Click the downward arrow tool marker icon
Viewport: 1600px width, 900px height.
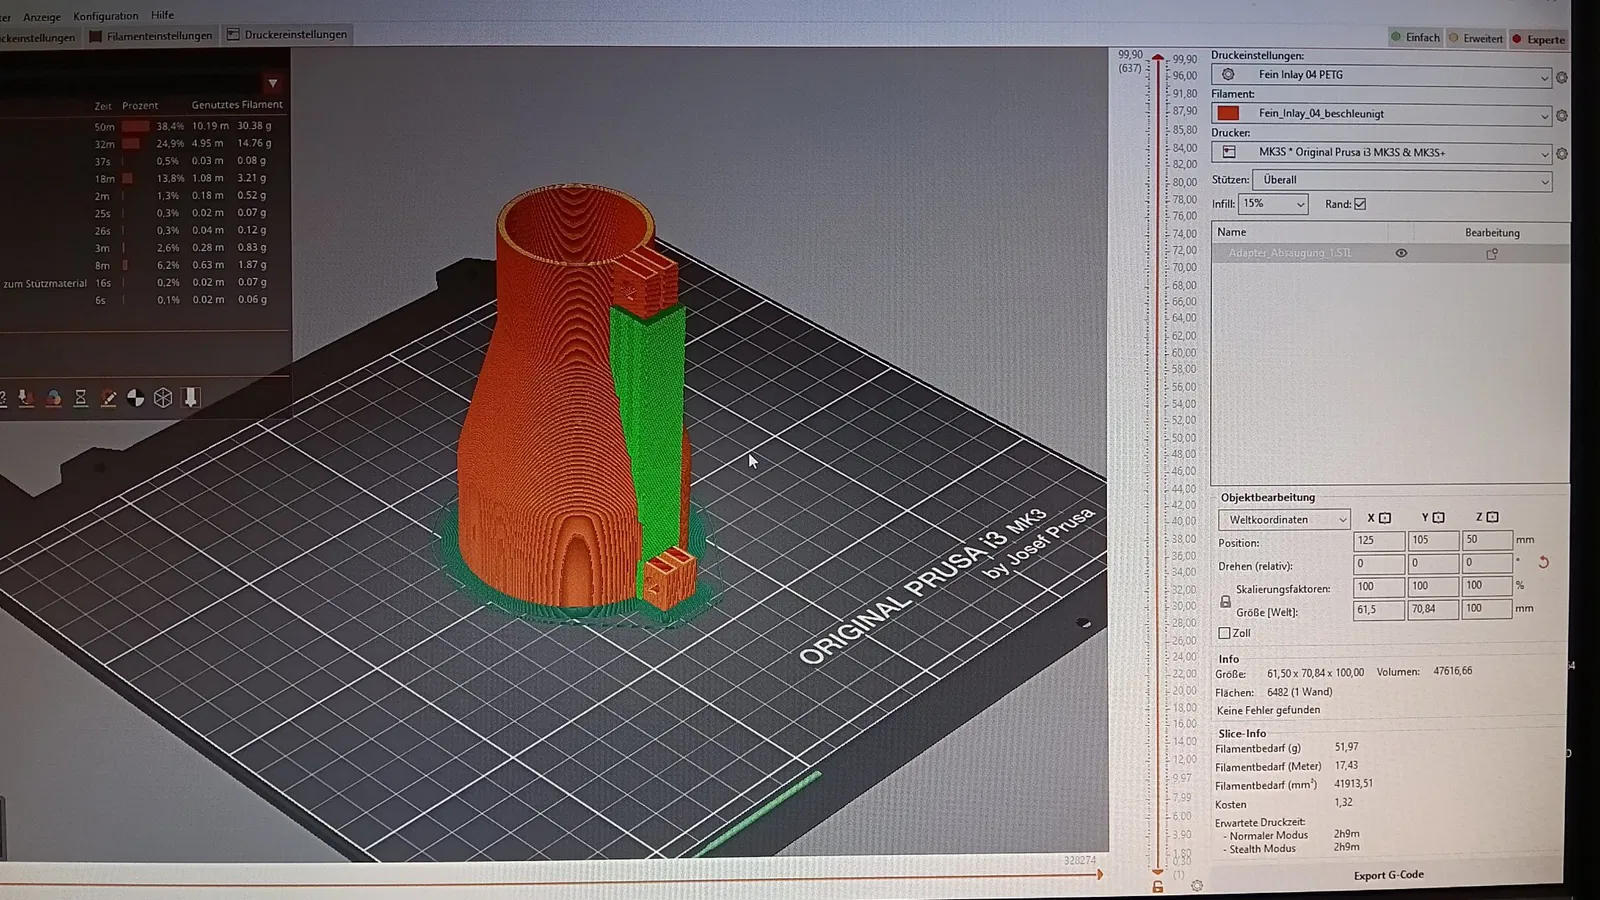191,397
